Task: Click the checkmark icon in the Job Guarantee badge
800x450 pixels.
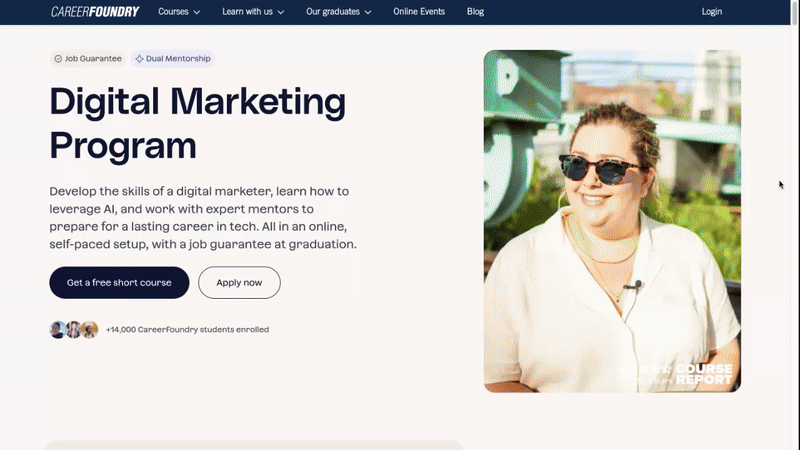Action: tap(58, 59)
